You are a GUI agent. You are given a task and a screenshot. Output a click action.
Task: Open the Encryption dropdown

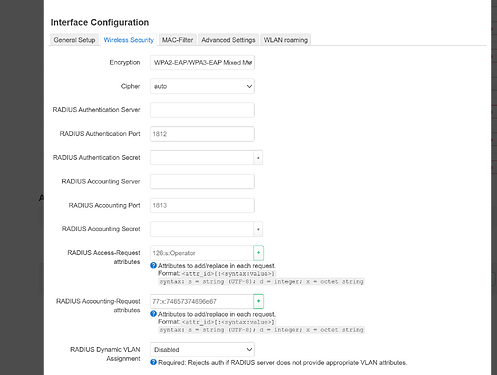point(202,63)
